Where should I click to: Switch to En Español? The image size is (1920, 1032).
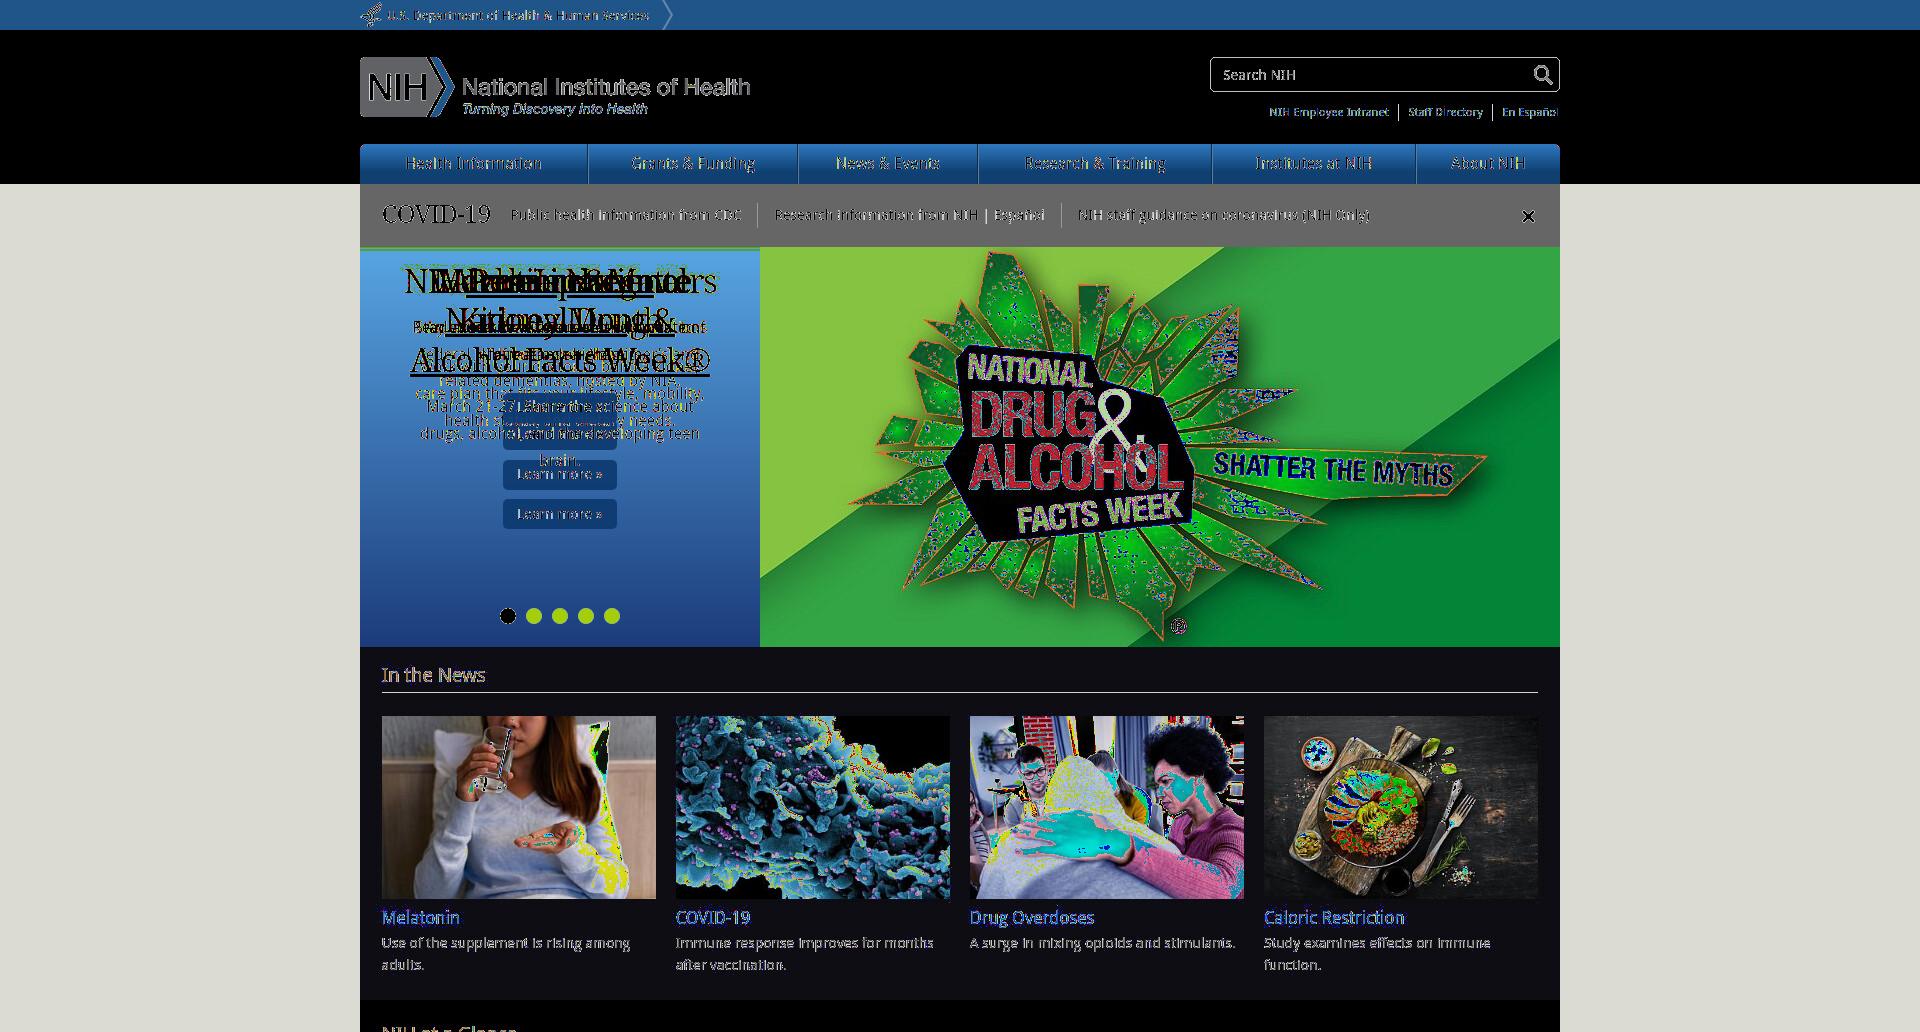[x=1529, y=112]
